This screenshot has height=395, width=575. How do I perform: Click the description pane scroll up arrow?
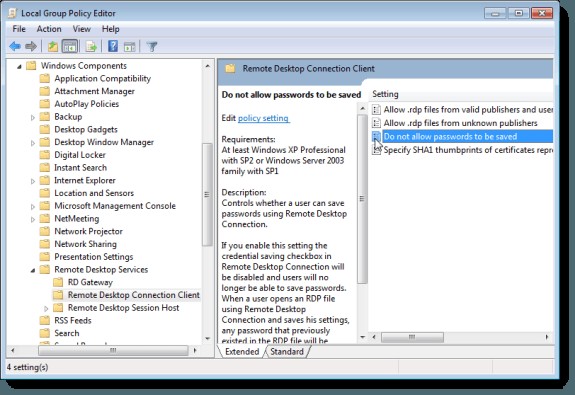[x=362, y=108]
